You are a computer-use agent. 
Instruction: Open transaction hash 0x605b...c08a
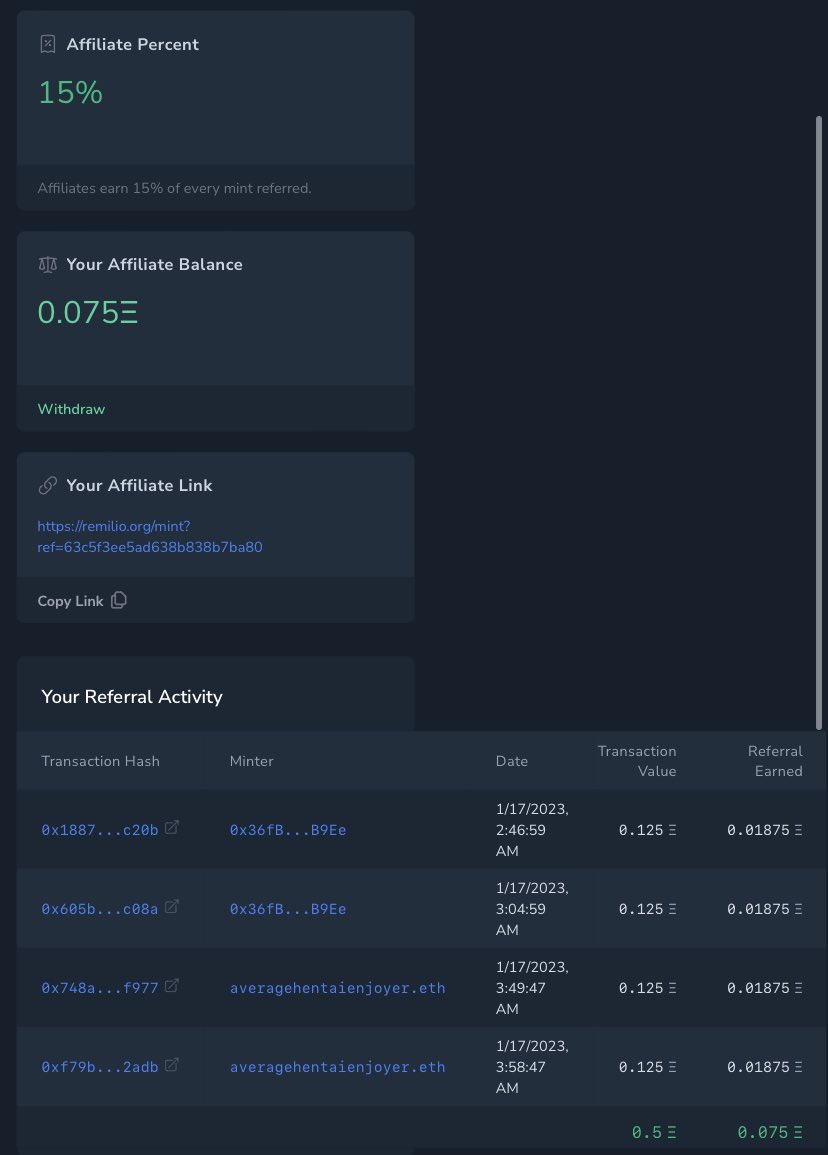99,909
